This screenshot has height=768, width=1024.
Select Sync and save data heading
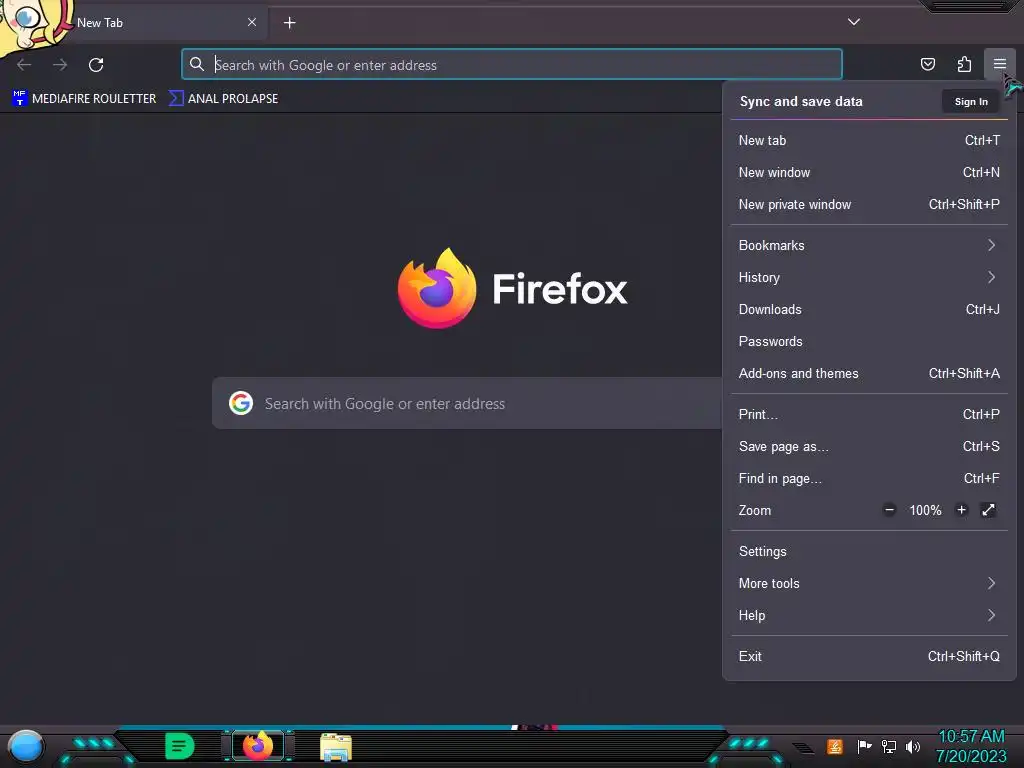tap(801, 101)
